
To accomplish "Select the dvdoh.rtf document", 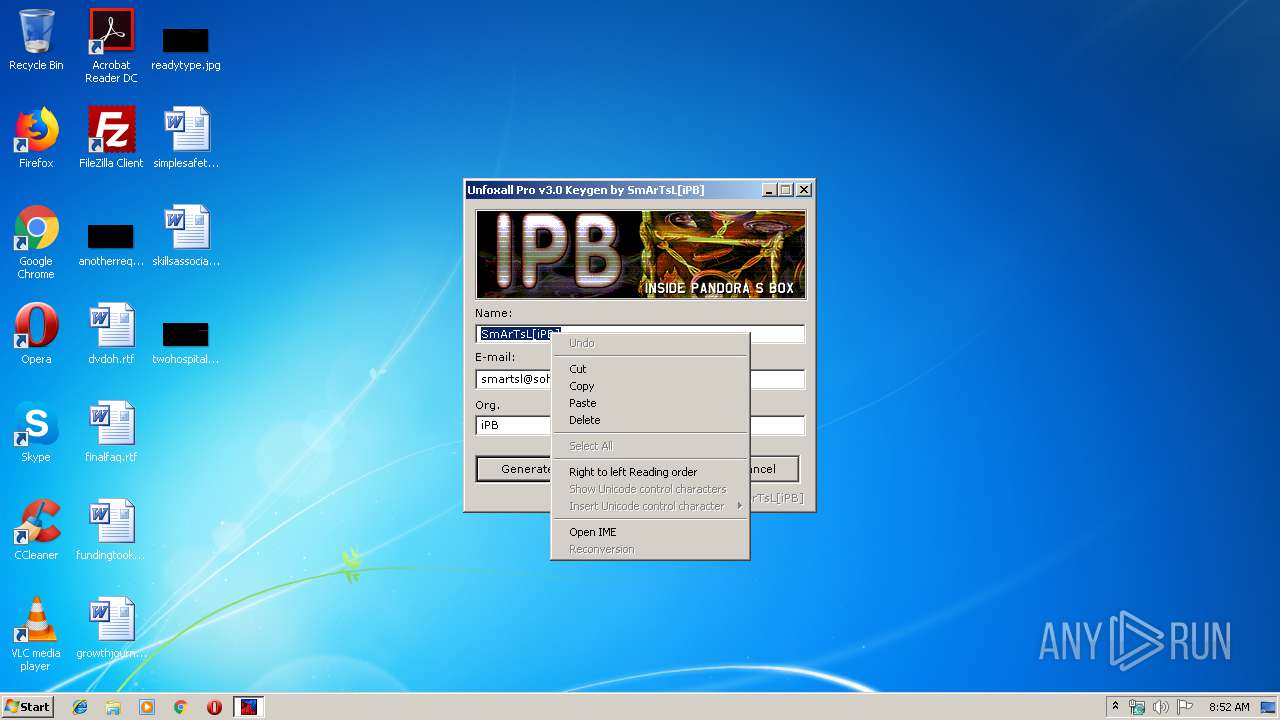I will [111, 334].
